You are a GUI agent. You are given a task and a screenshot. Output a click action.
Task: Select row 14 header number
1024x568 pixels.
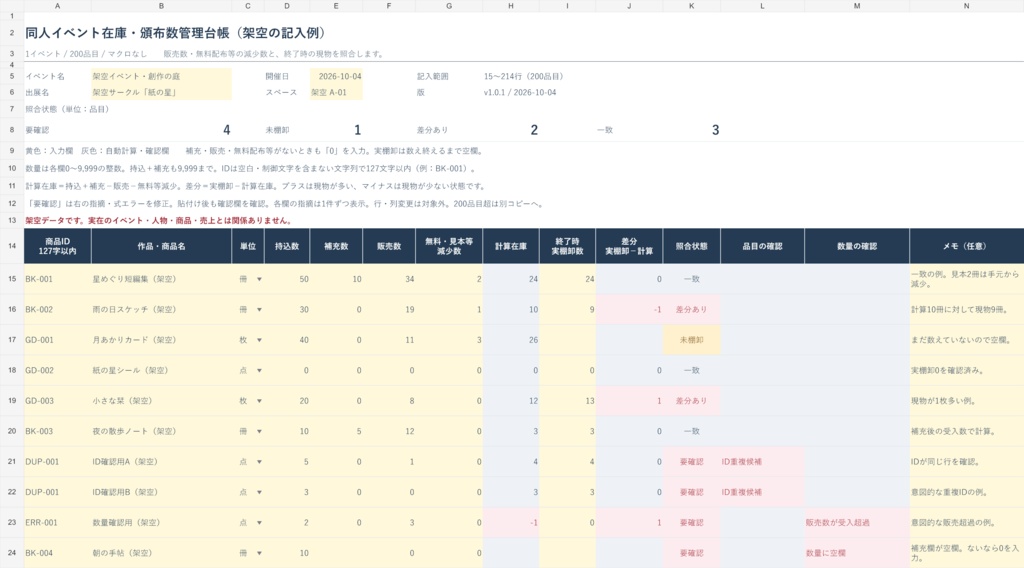pyautogui.click(x=12, y=246)
